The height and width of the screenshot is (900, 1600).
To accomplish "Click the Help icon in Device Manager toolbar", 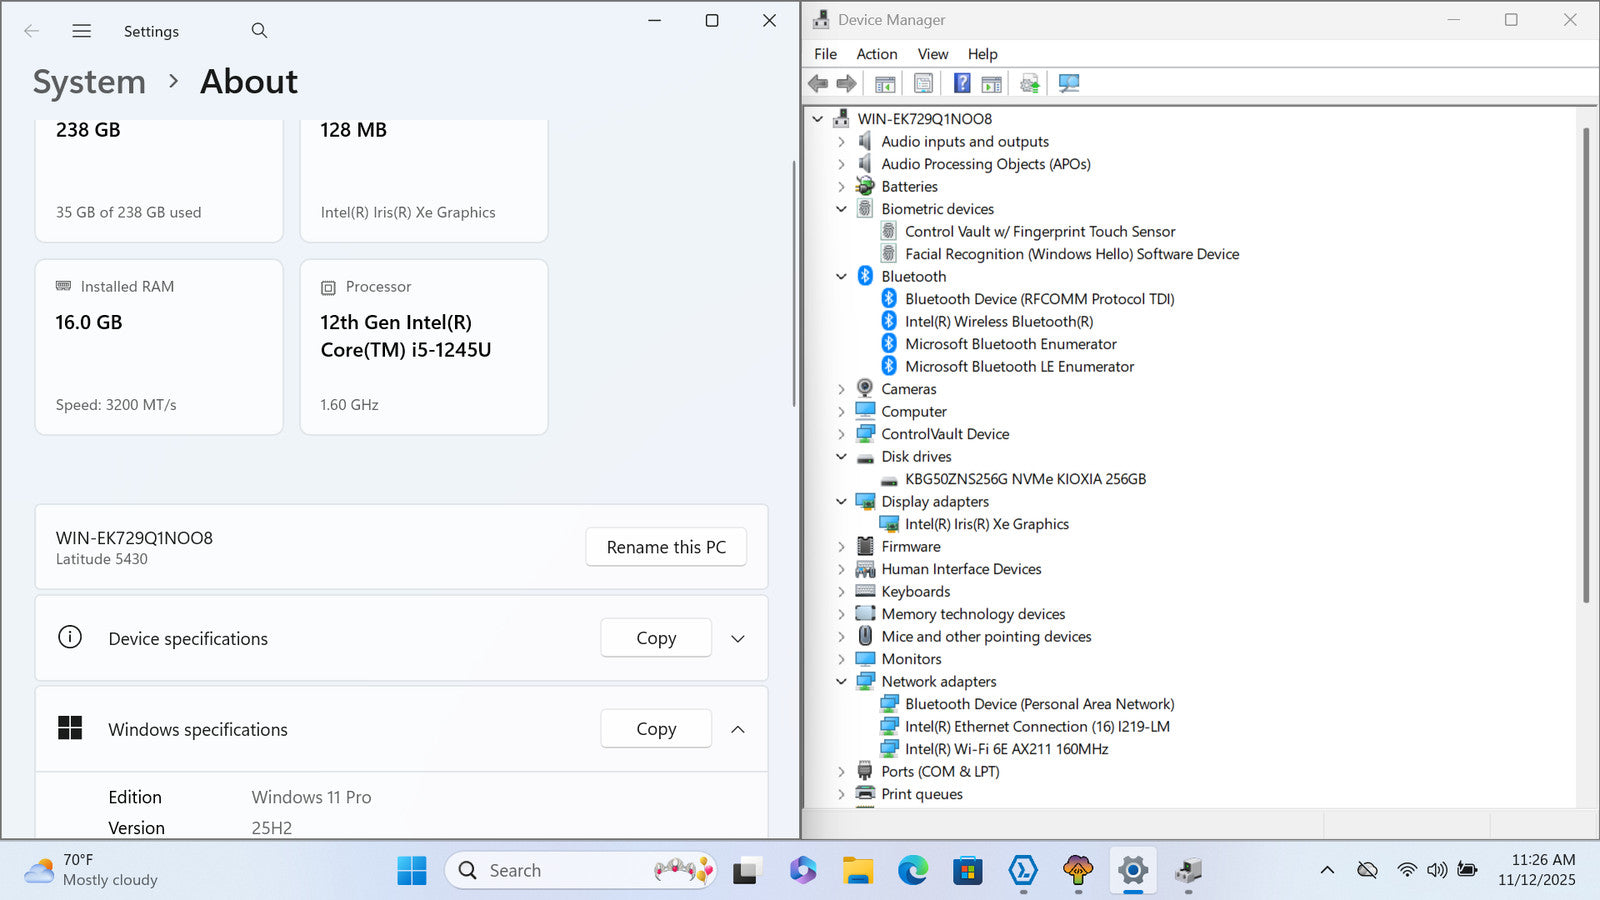I will pos(961,84).
